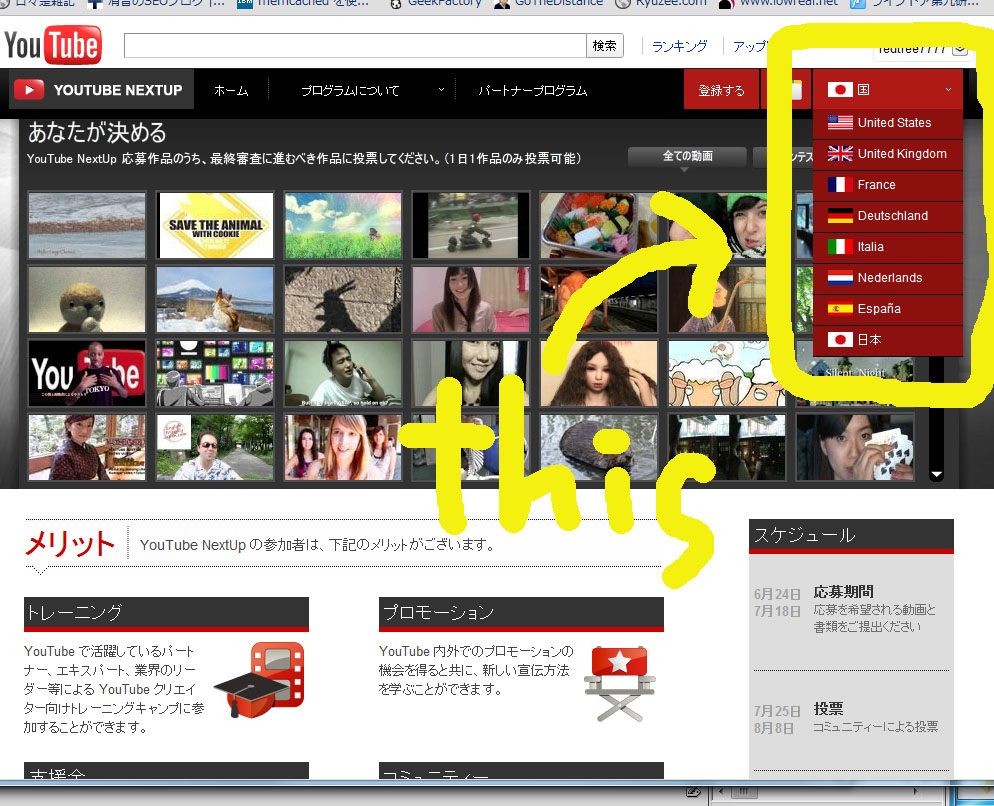
Task: Click the プロモーション section heading
Action: (521, 613)
